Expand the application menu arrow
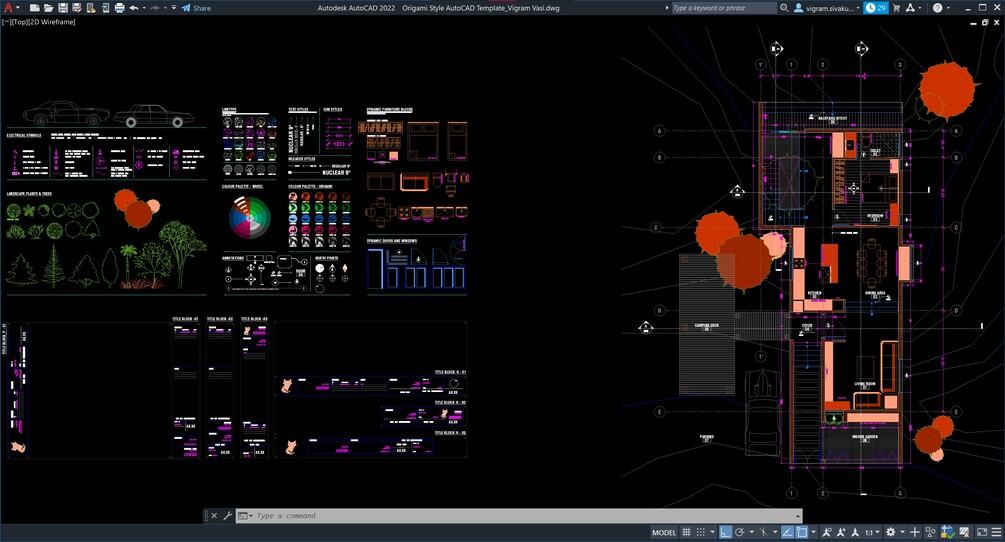 coord(18,8)
